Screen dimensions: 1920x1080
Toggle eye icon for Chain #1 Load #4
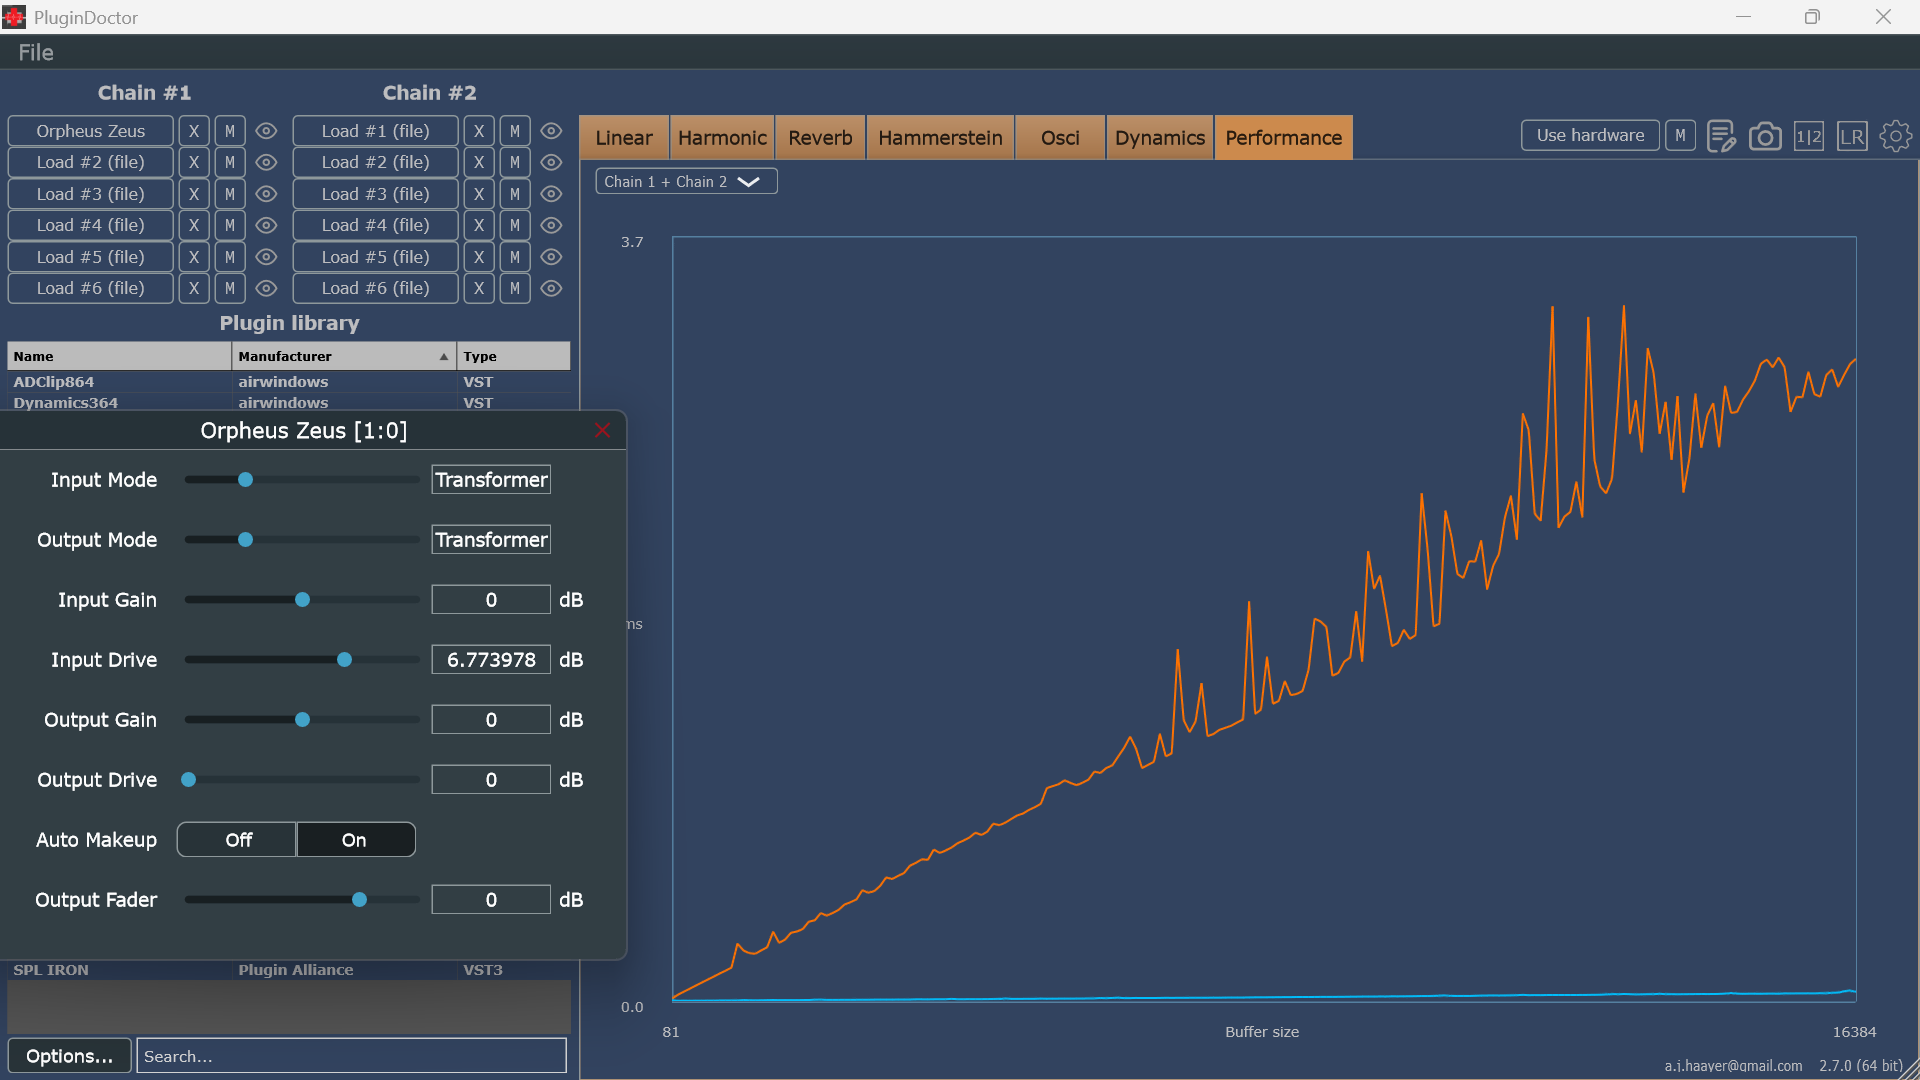[x=266, y=225]
